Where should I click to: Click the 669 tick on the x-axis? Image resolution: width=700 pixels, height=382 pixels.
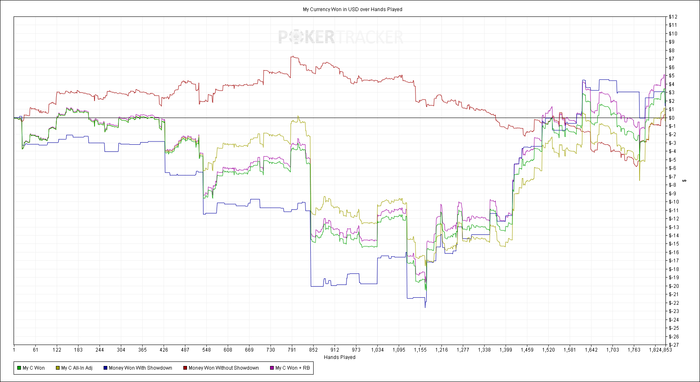click(249, 351)
